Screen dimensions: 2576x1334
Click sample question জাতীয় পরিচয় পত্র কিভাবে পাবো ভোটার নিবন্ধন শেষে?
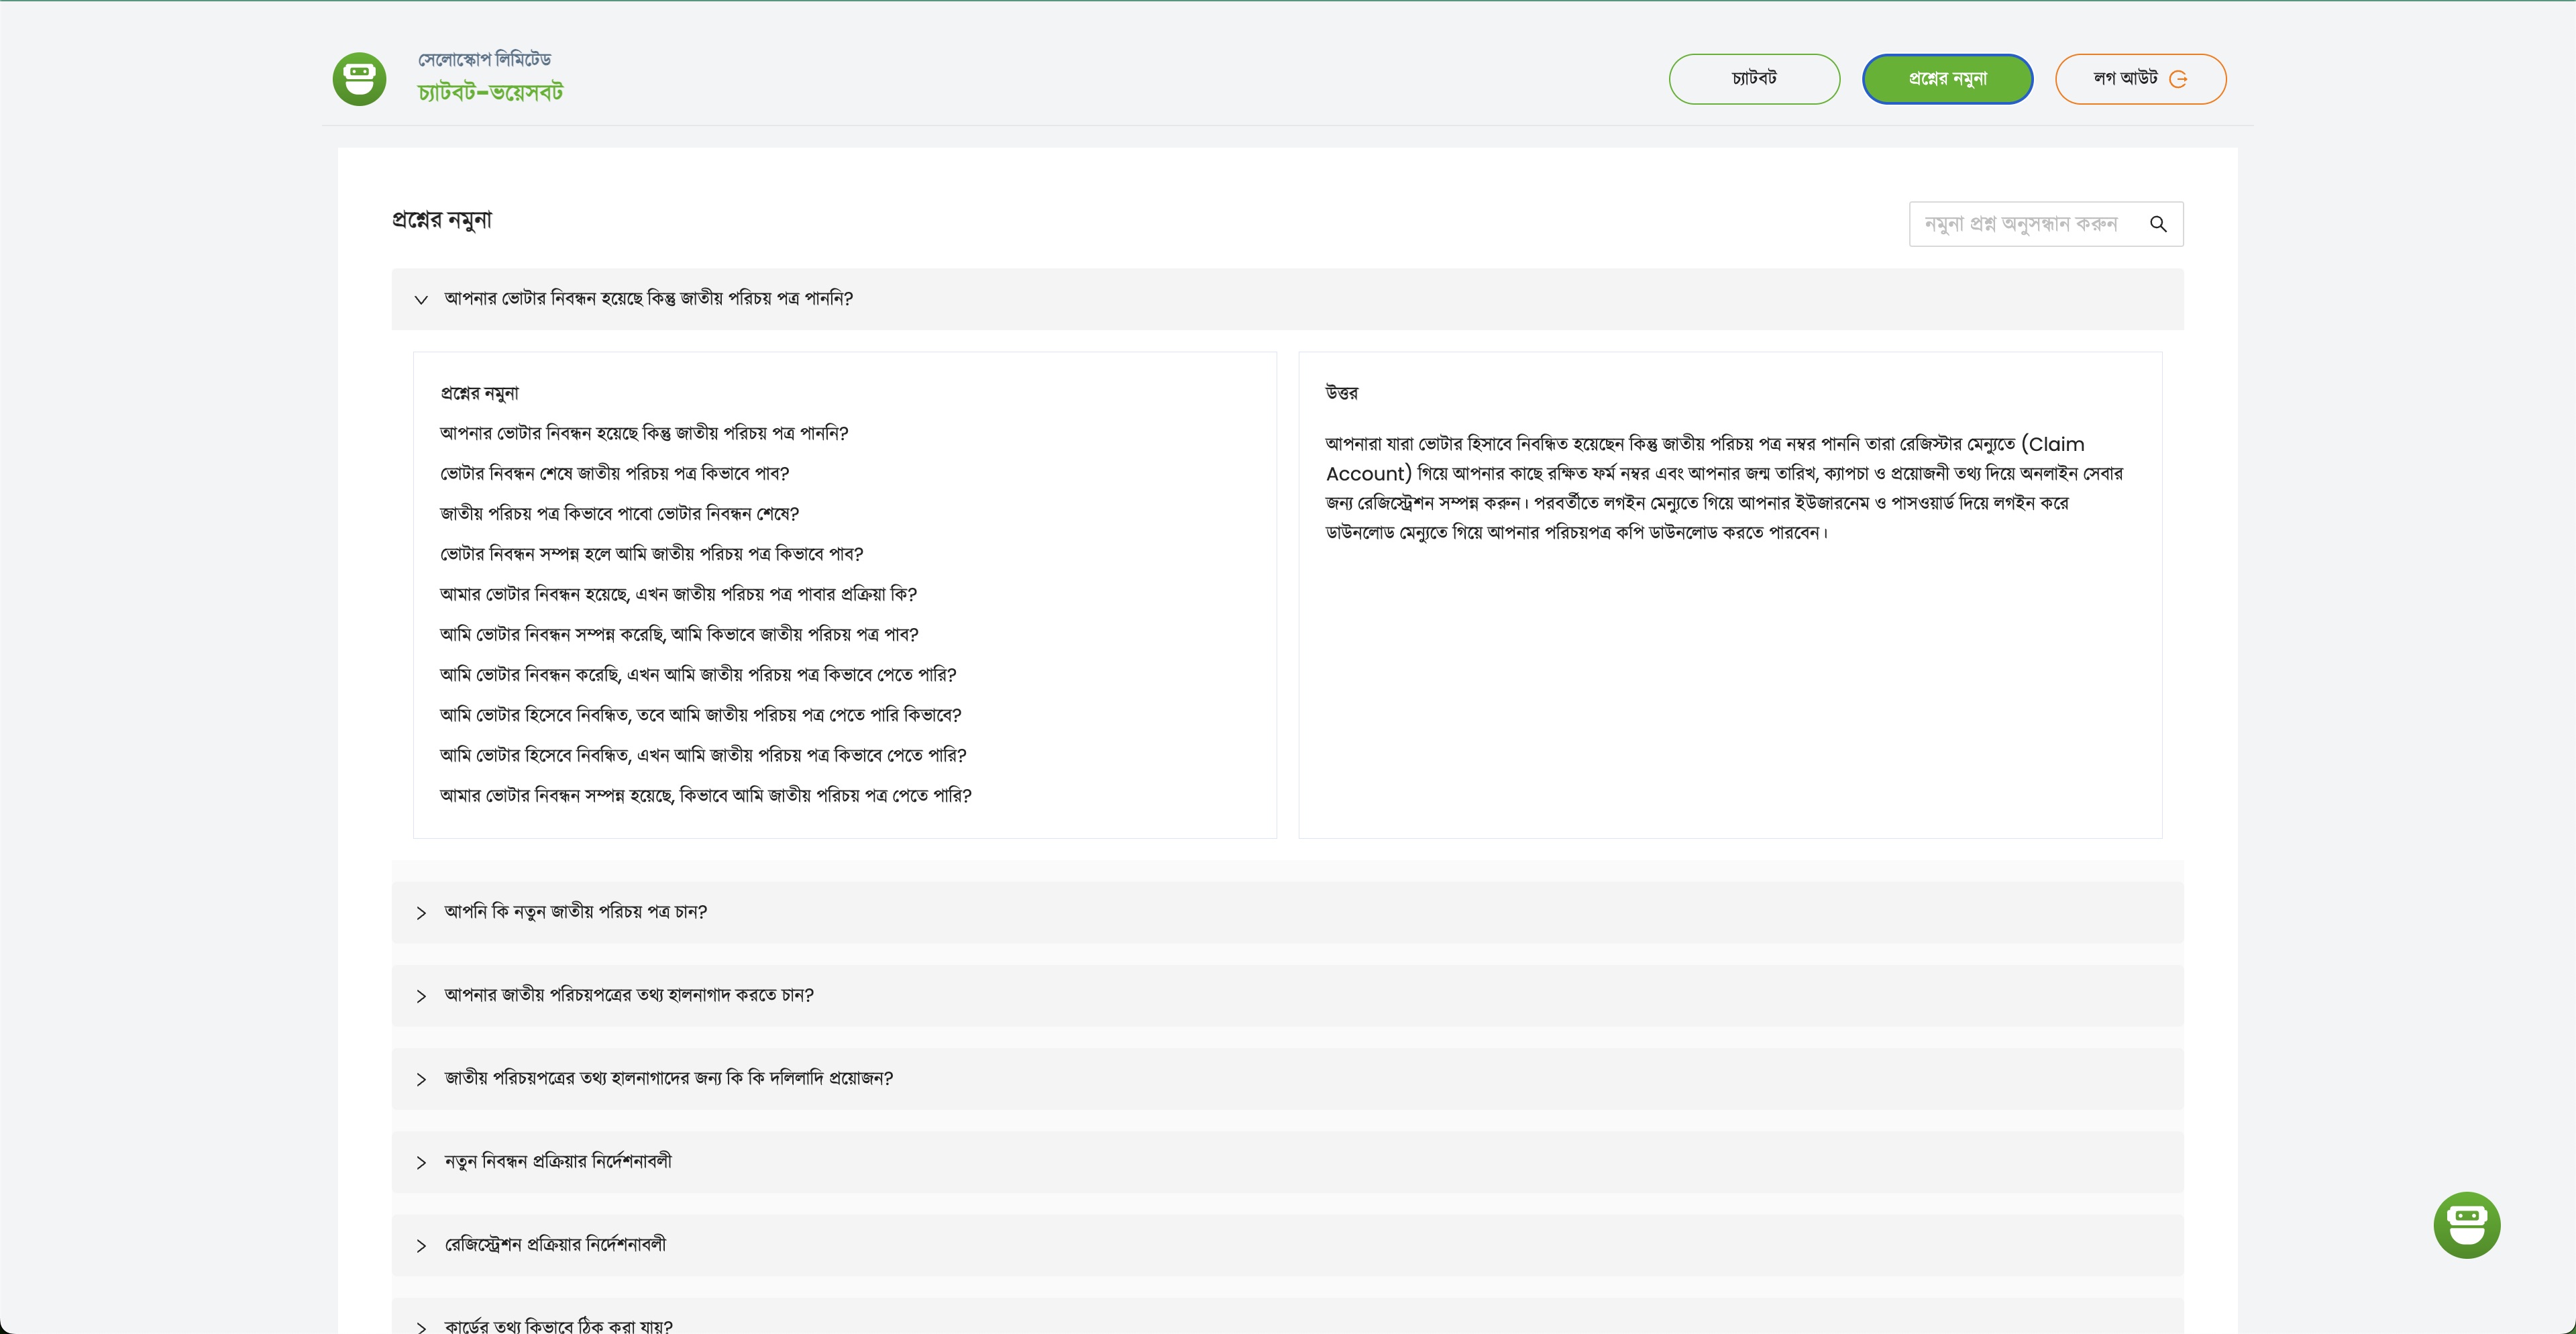click(619, 514)
